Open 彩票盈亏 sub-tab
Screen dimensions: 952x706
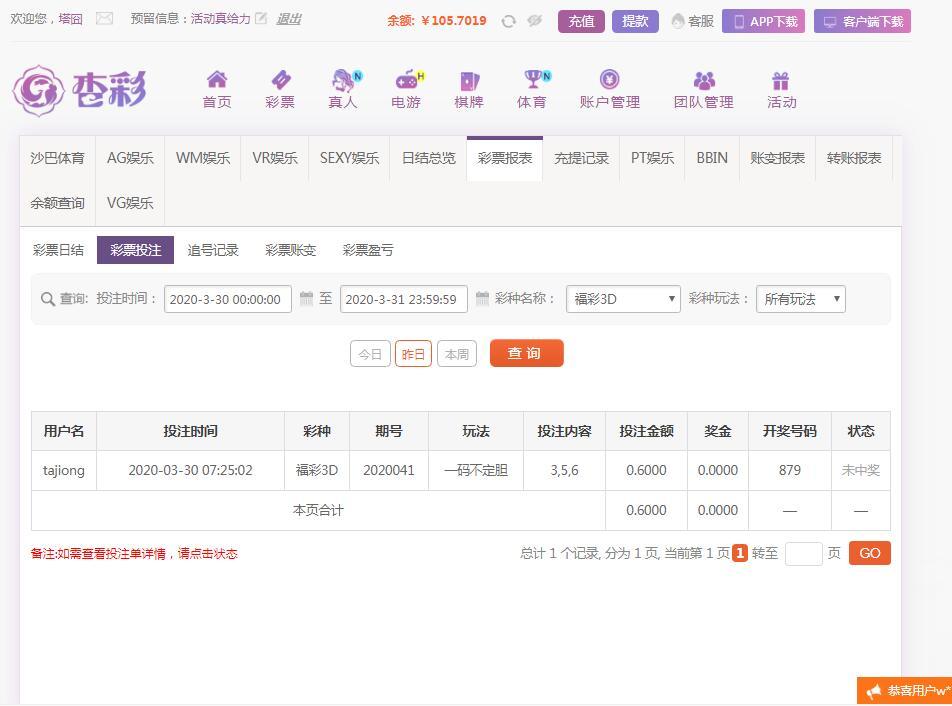[368, 250]
